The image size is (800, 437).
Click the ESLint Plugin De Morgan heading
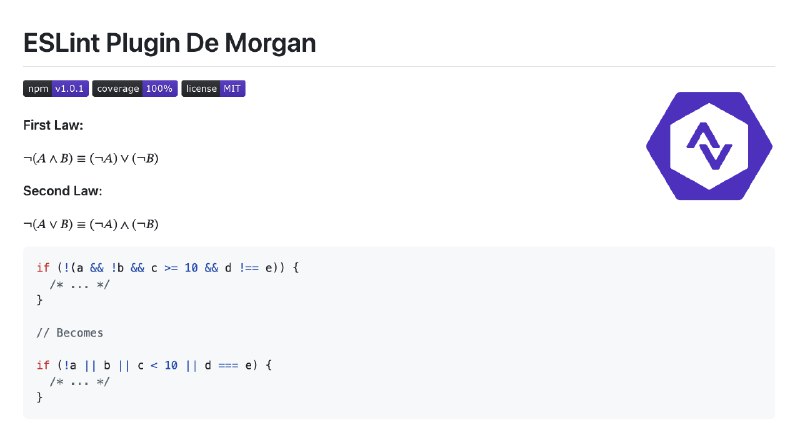[x=169, y=43]
